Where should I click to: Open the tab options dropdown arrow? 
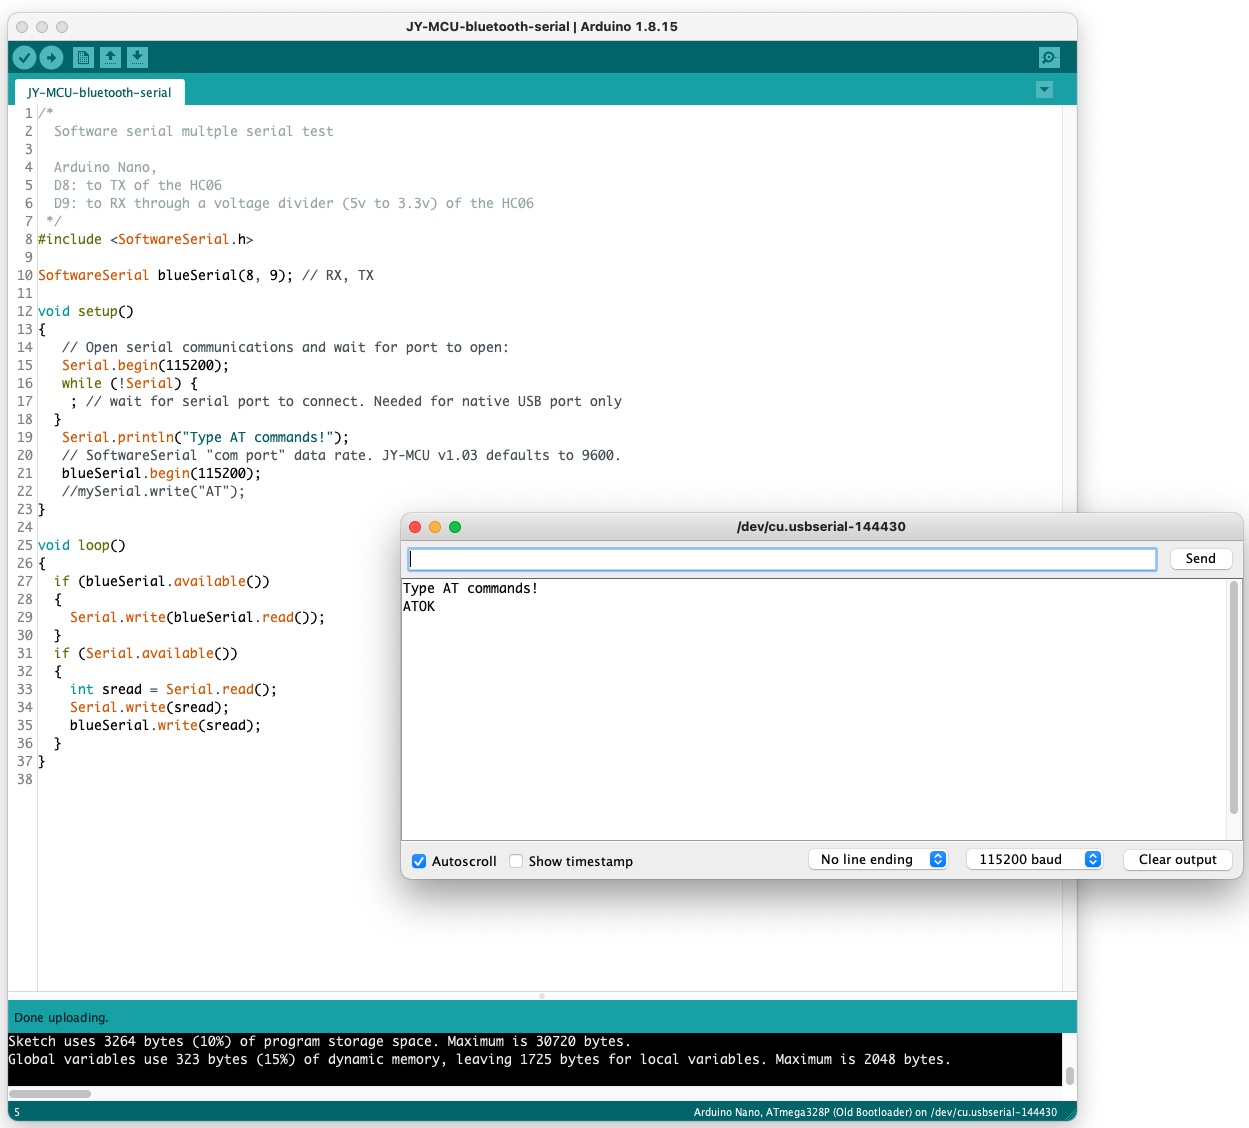pyautogui.click(x=1044, y=90)
